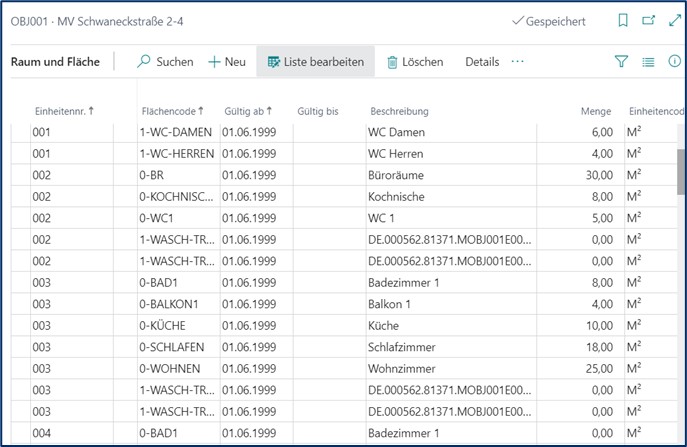Viewport: 687px width, 447px height.
Task: Open the info factbox icon
Action: (x=673, y=62)
